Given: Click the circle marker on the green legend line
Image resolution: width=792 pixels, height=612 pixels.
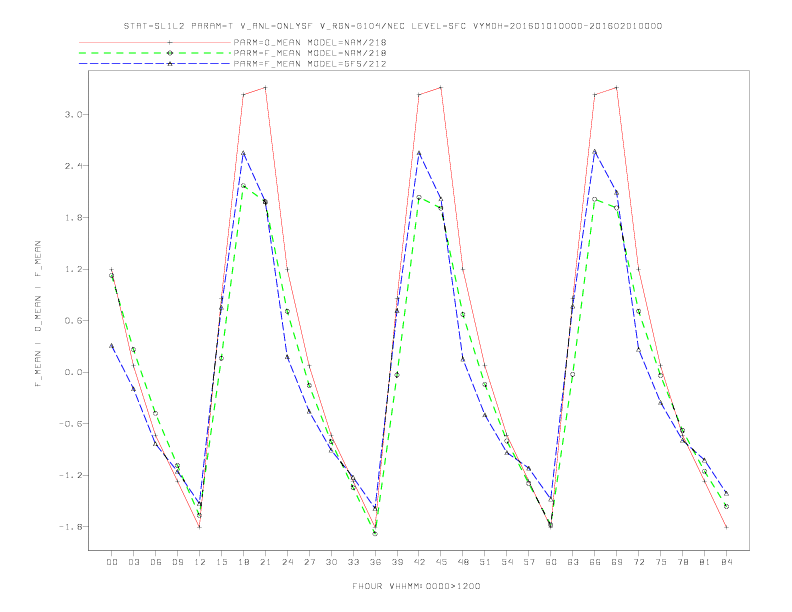Looking at the screenshot, I should (170, 53).
